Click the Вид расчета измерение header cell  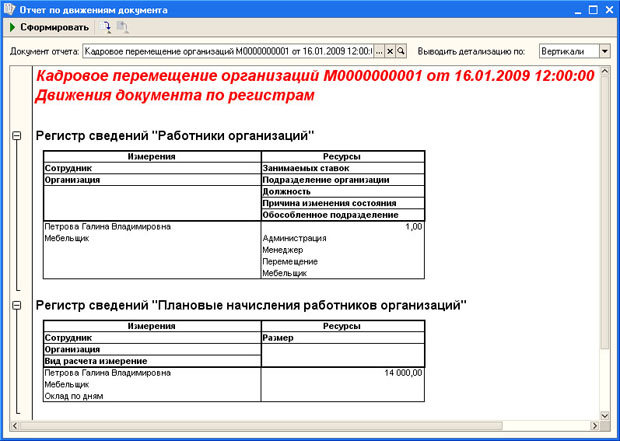coord(152,361)
